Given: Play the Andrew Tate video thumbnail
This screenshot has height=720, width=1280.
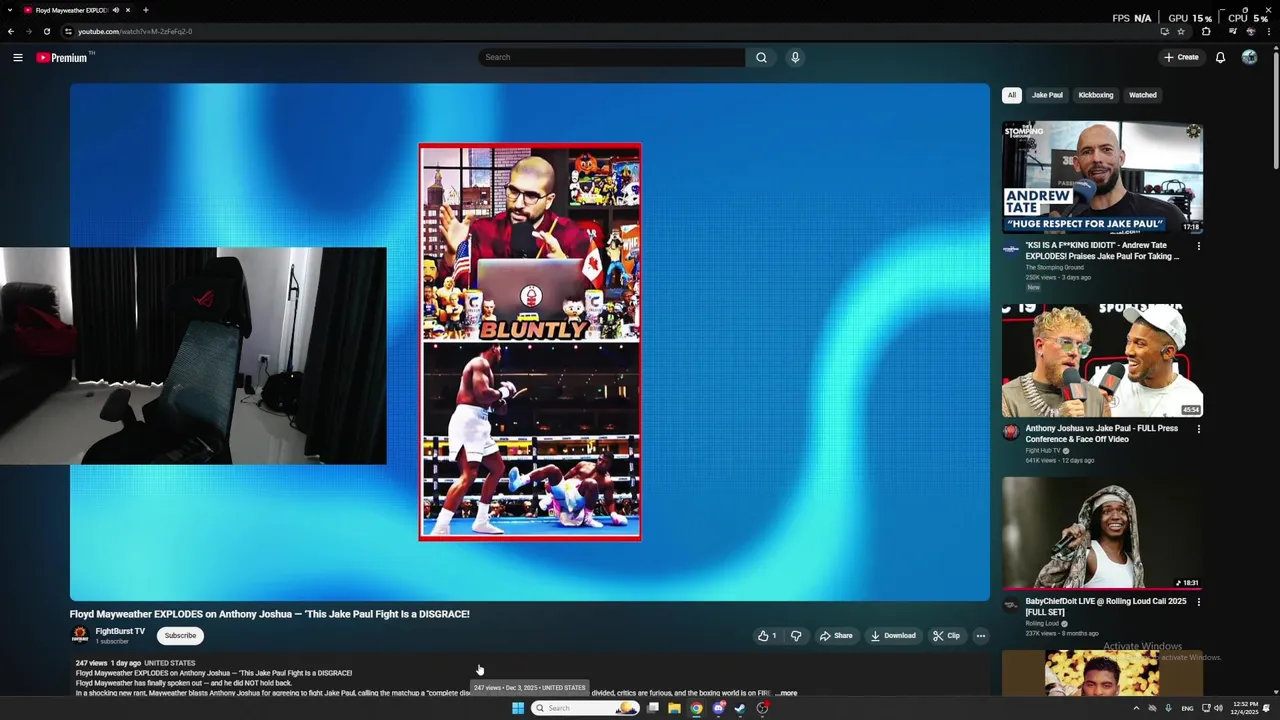Looking at the screenshot, I should pyautogui.click(x=1102, y=178).
